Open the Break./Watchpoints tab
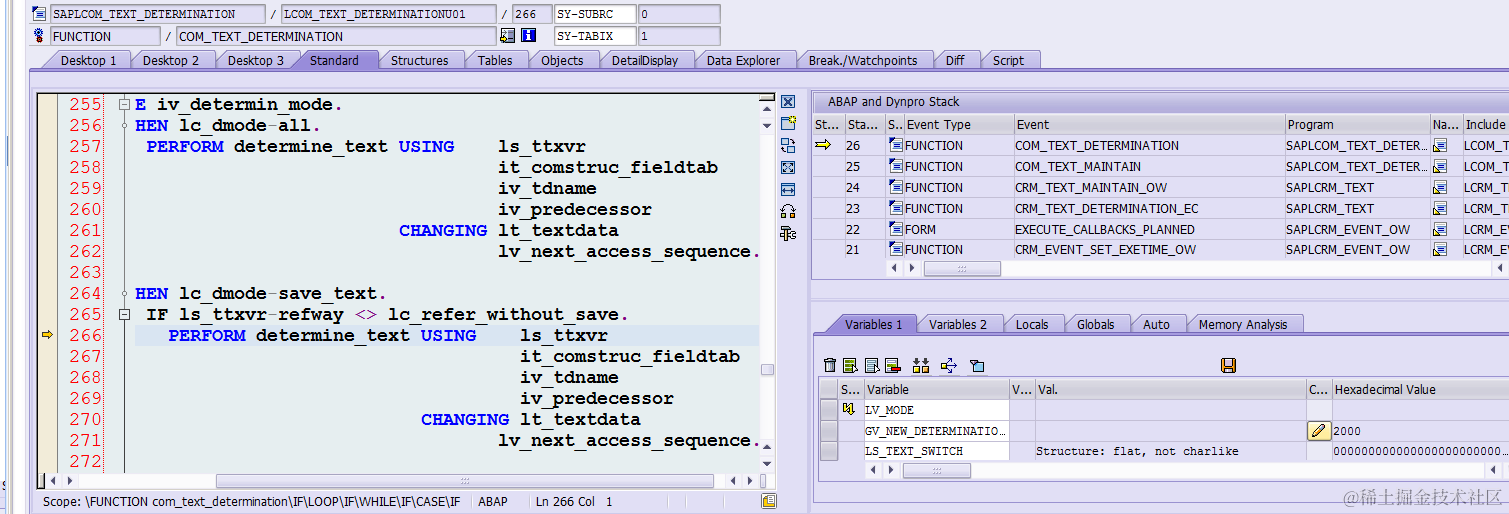Image resolution: width=1509 pixels, height=514 pixels. [863, 60]
